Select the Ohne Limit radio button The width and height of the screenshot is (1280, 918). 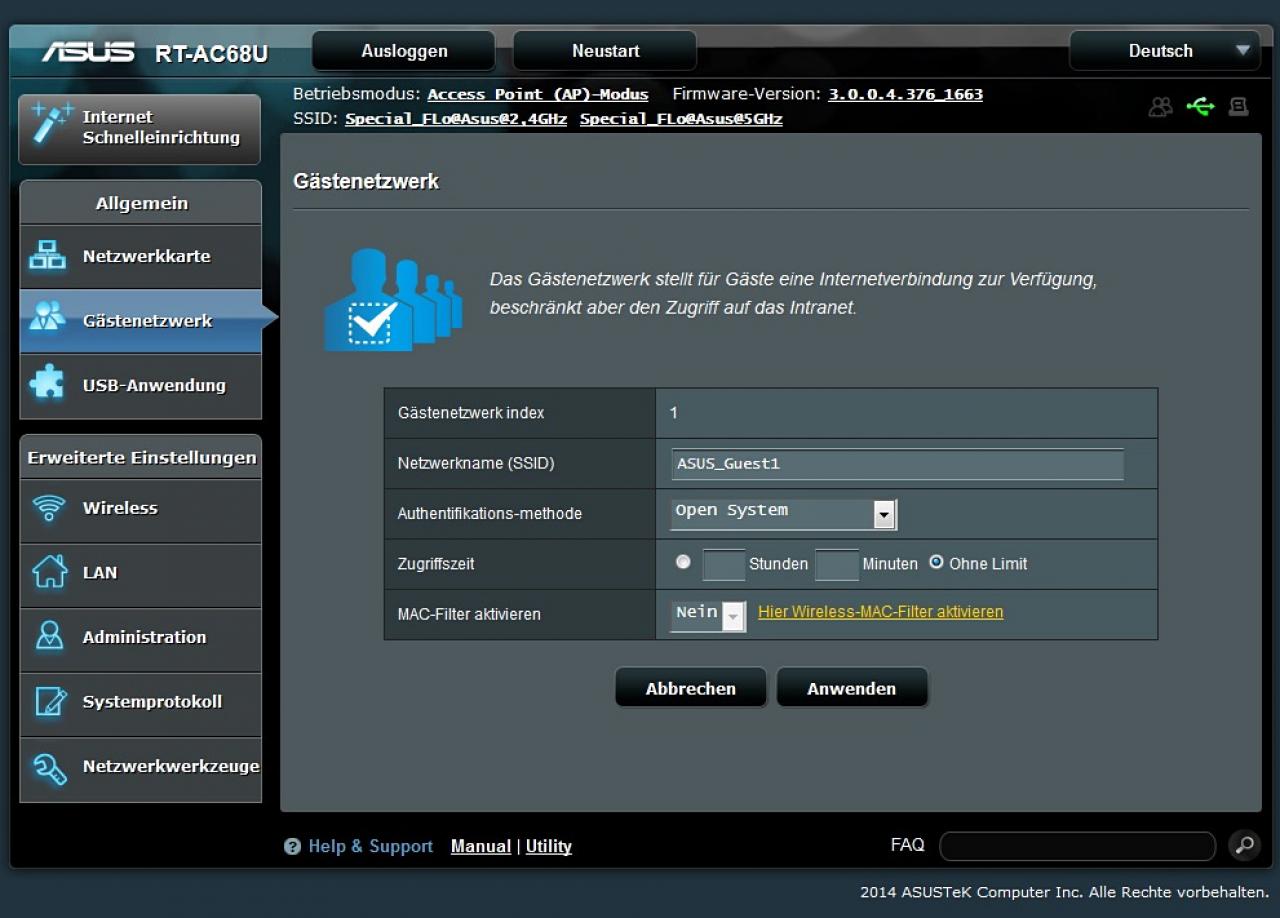tap(936, 562)
